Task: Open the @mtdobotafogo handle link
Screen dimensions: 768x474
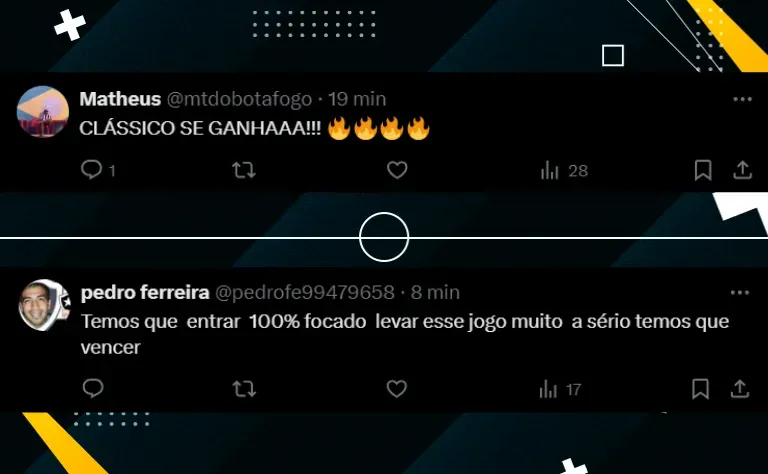Action: [x=239, y=99]
